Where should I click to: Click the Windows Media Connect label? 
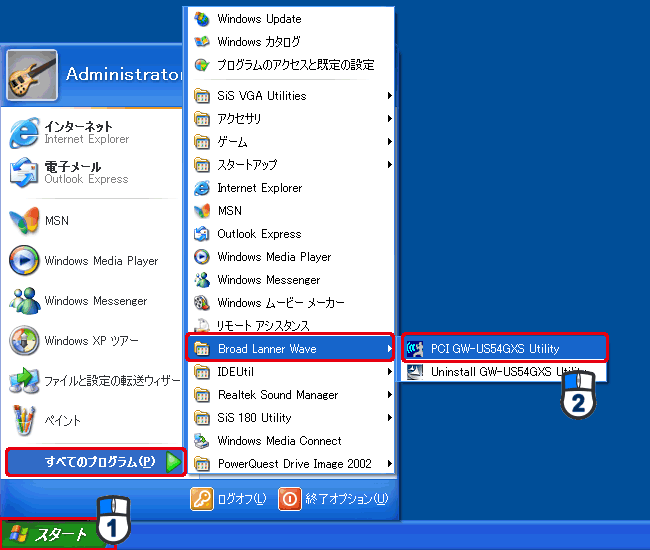tap(279, 441)
